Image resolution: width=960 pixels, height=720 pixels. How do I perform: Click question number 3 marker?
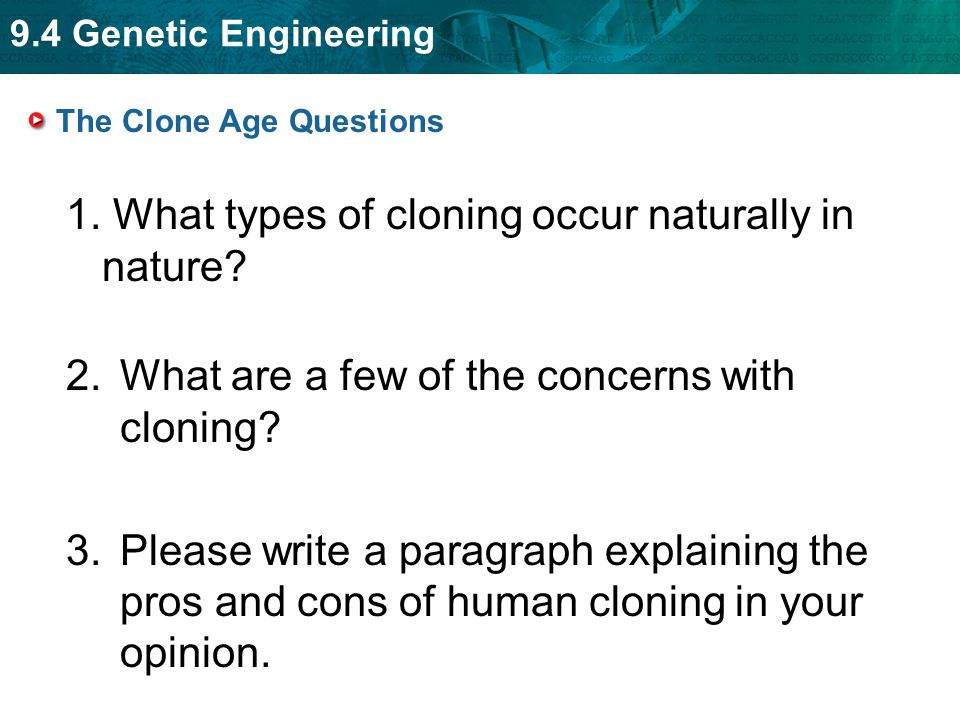pos(83,550)
